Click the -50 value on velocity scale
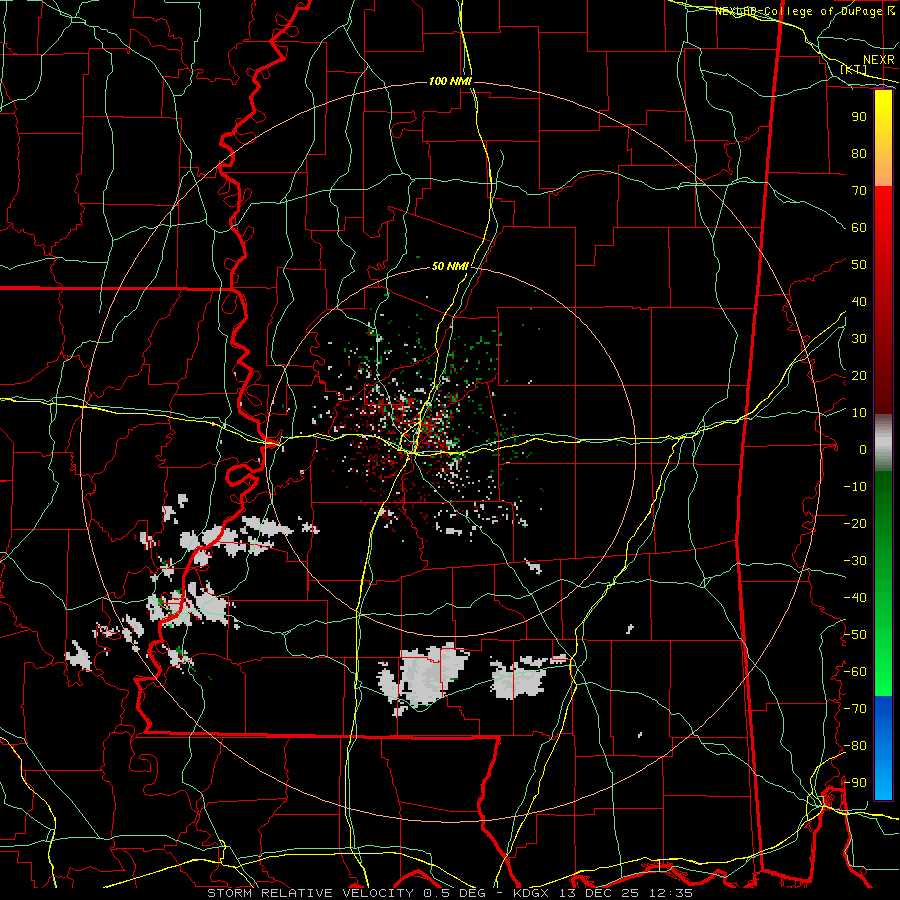The image size is (900, 900). pos(855,635)
